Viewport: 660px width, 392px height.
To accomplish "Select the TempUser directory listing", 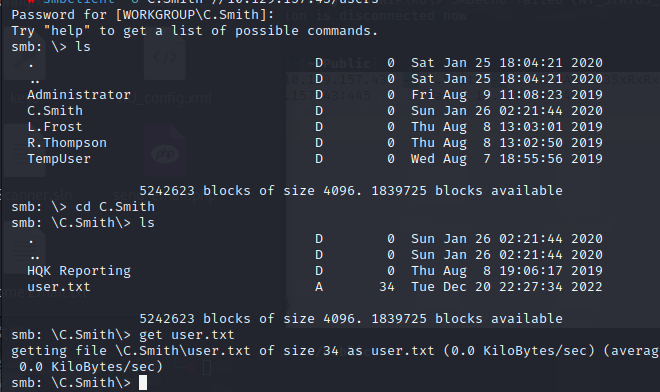I will point(59,159).
